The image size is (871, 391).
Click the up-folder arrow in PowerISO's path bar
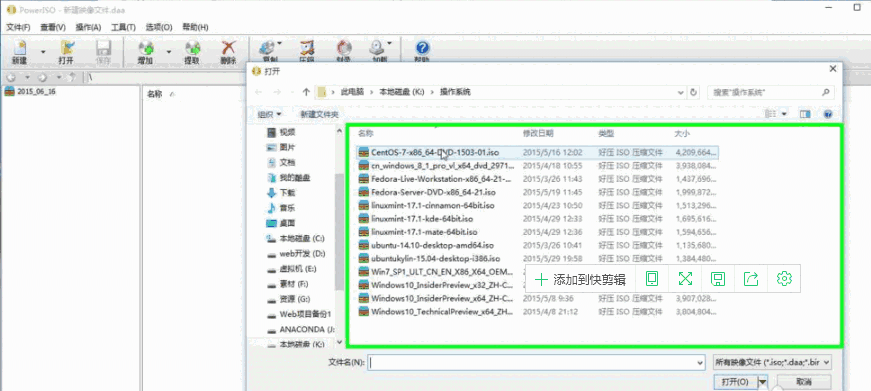click(x=72, y=77)
